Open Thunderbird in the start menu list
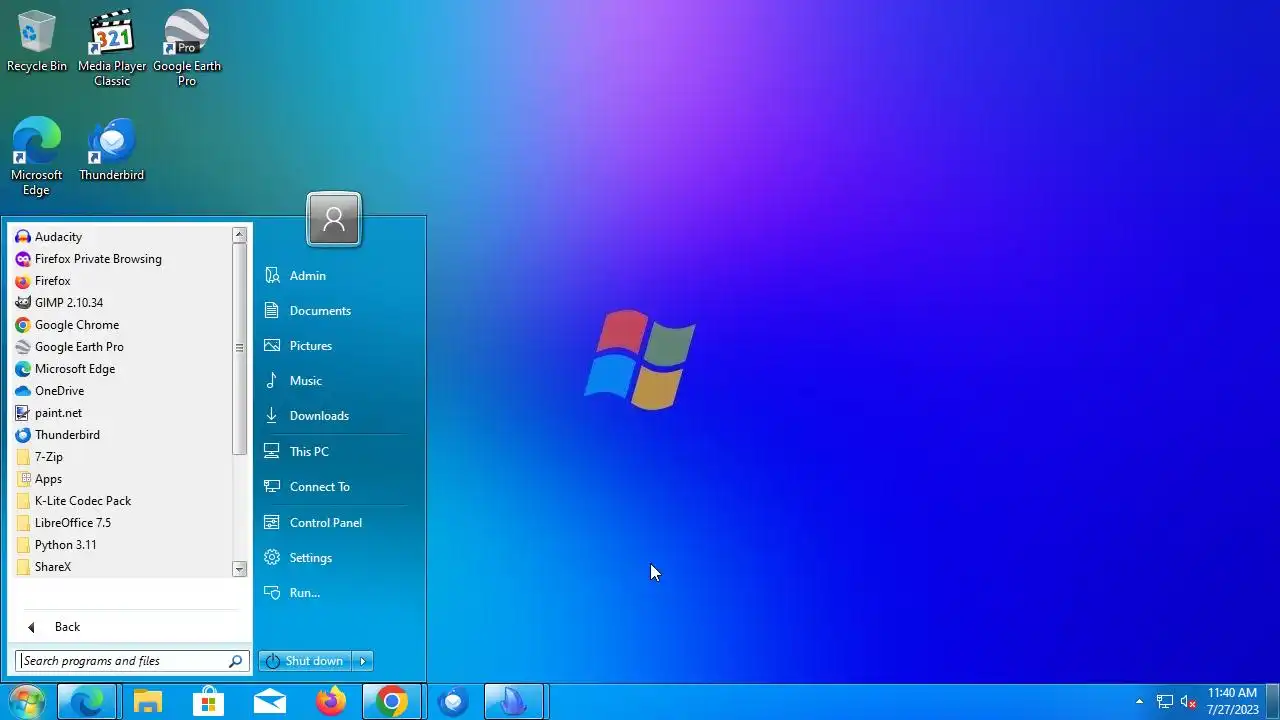The width and height of the screenshot is (1280, 720). (121, 435)
